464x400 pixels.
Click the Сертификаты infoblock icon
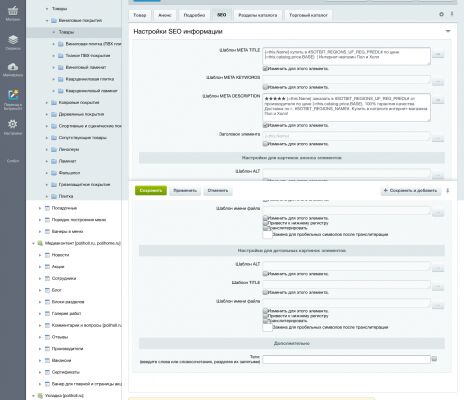pyautogui.click(x=47, y=372)
